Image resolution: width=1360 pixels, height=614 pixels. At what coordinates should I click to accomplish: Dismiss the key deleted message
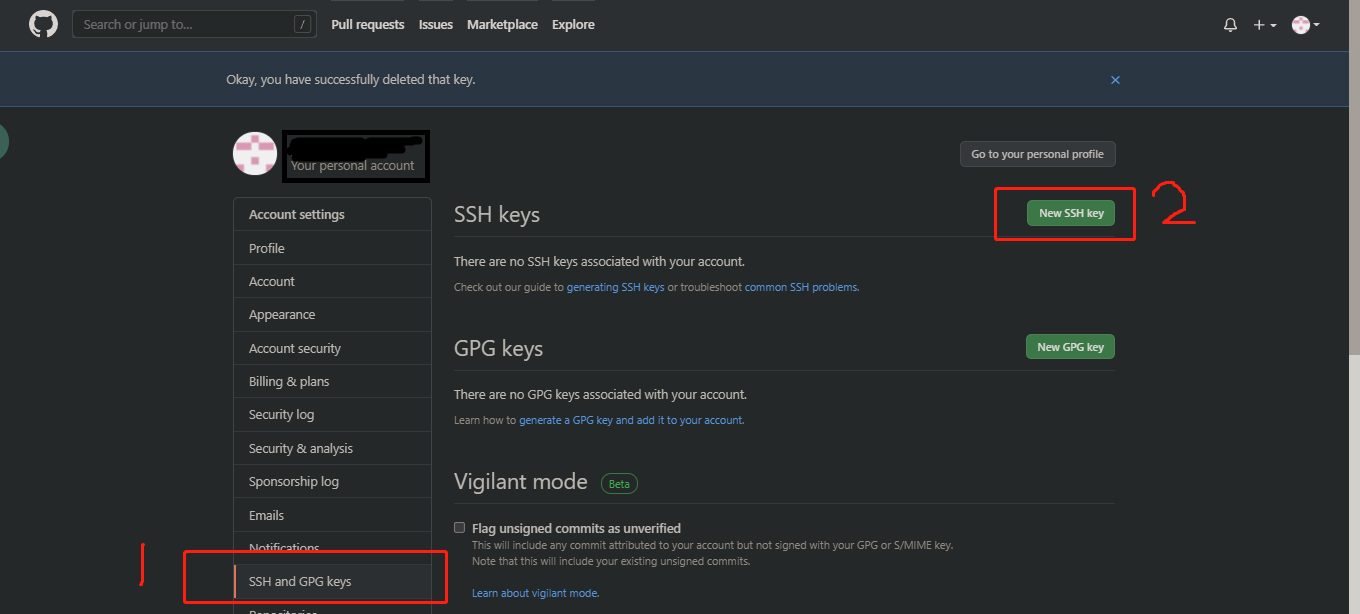coord(1115,80)
